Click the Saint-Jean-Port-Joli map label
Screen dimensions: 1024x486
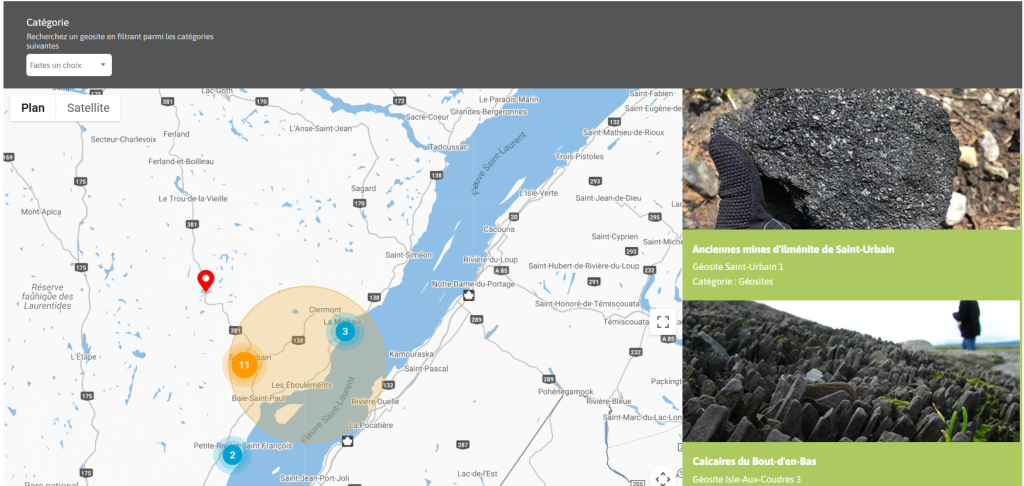(317, 478)
